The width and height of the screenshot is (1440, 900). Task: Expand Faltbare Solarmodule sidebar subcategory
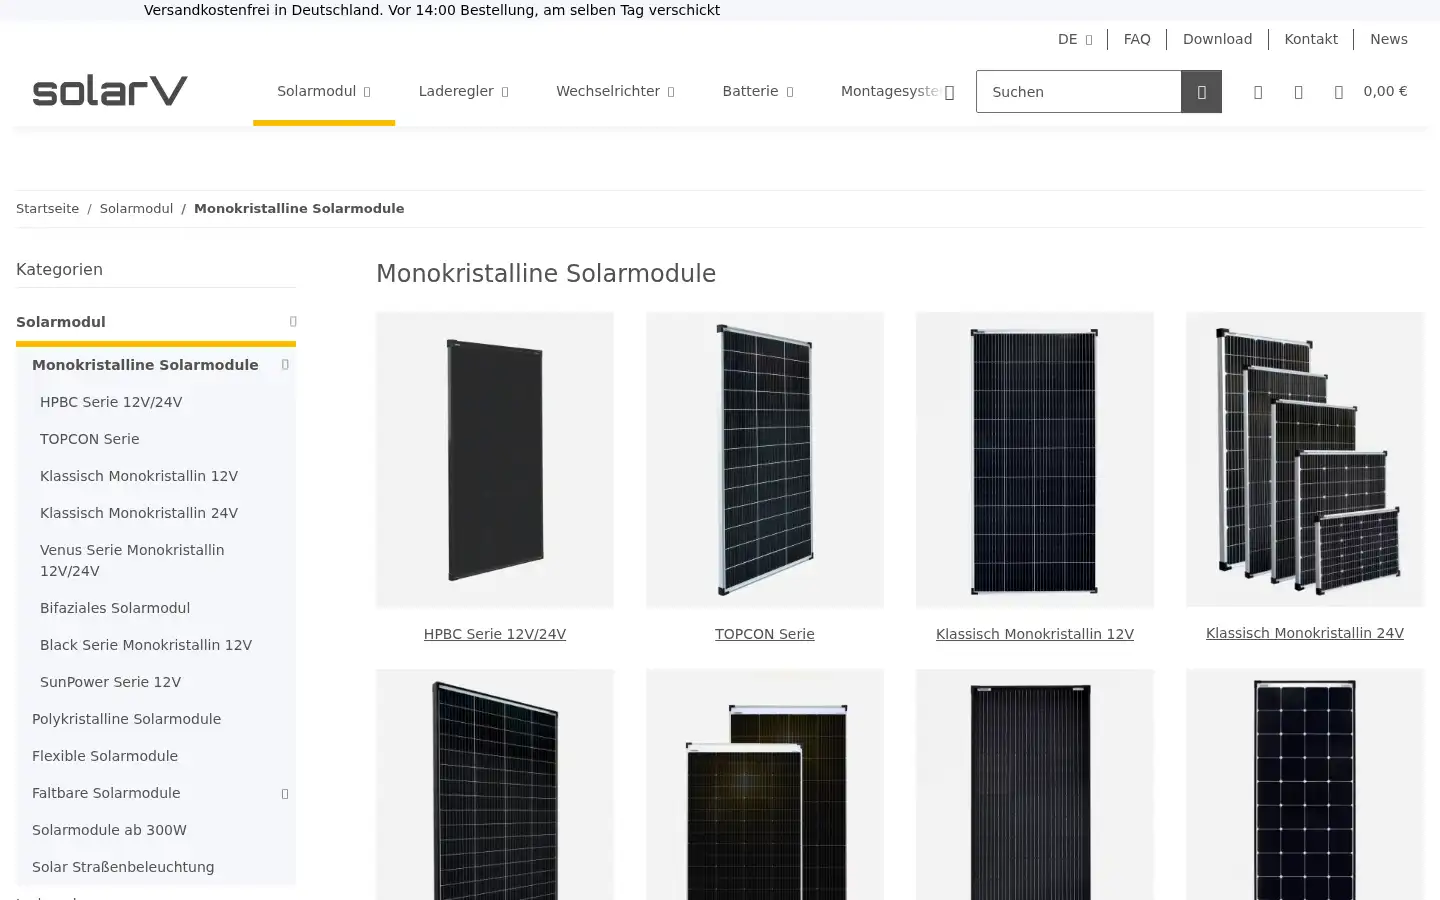[x=285, y=793]
